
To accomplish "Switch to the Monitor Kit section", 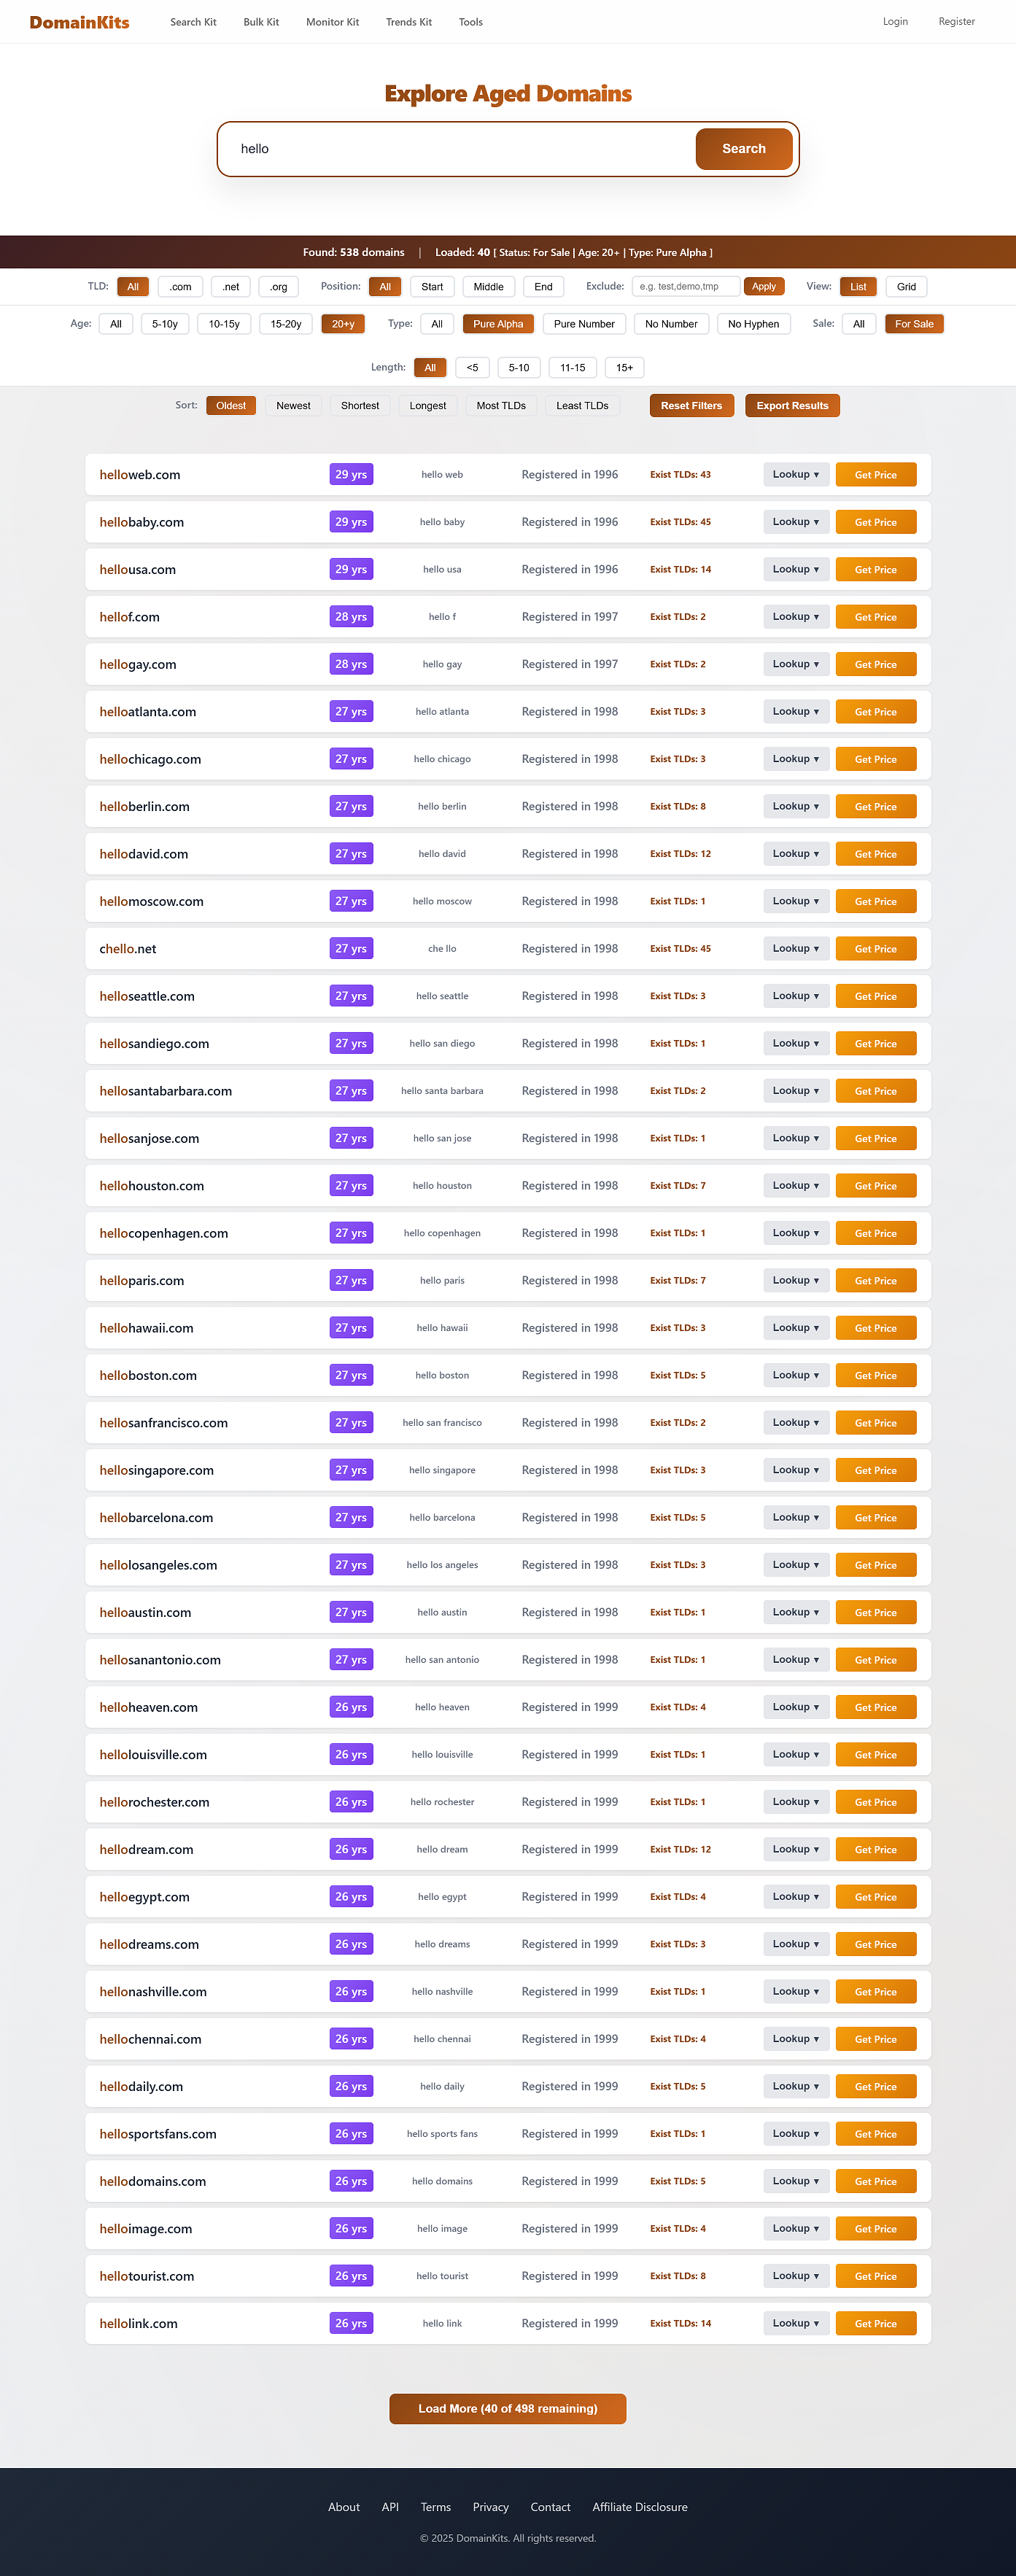I will (332, 21).
